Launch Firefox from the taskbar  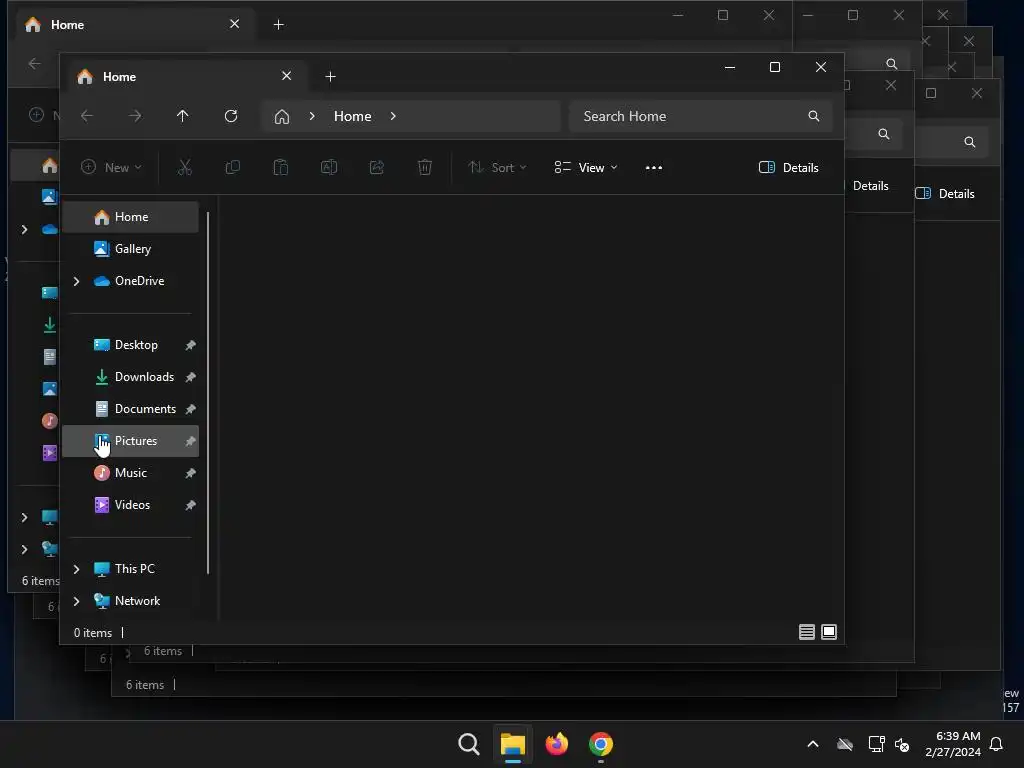tap(556, 744)
